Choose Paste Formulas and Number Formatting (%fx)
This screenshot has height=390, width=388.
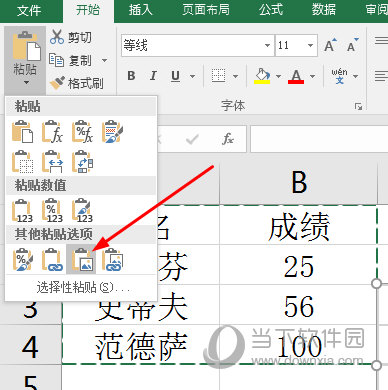pos(82,132)
